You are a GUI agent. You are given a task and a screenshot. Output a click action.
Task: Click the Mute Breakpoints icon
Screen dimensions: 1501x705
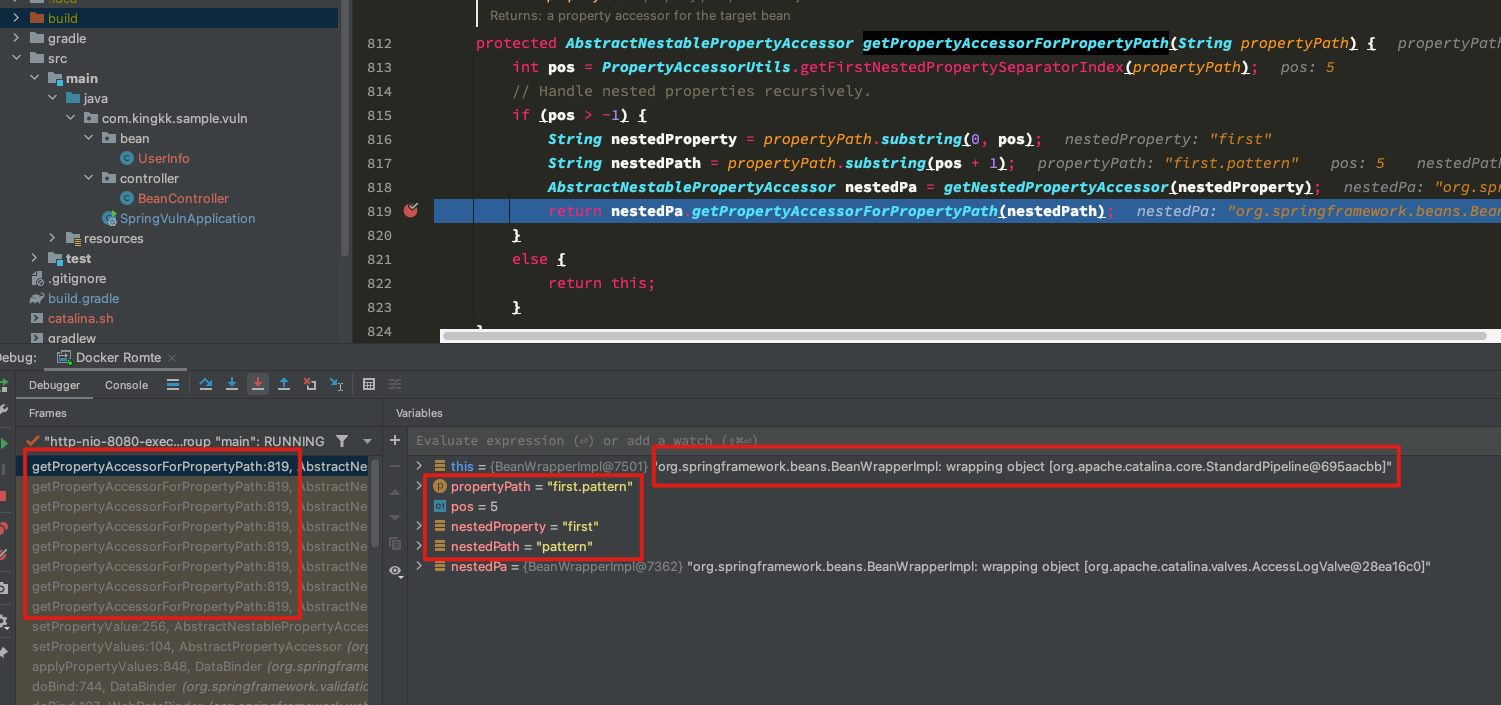click(3, 553)
